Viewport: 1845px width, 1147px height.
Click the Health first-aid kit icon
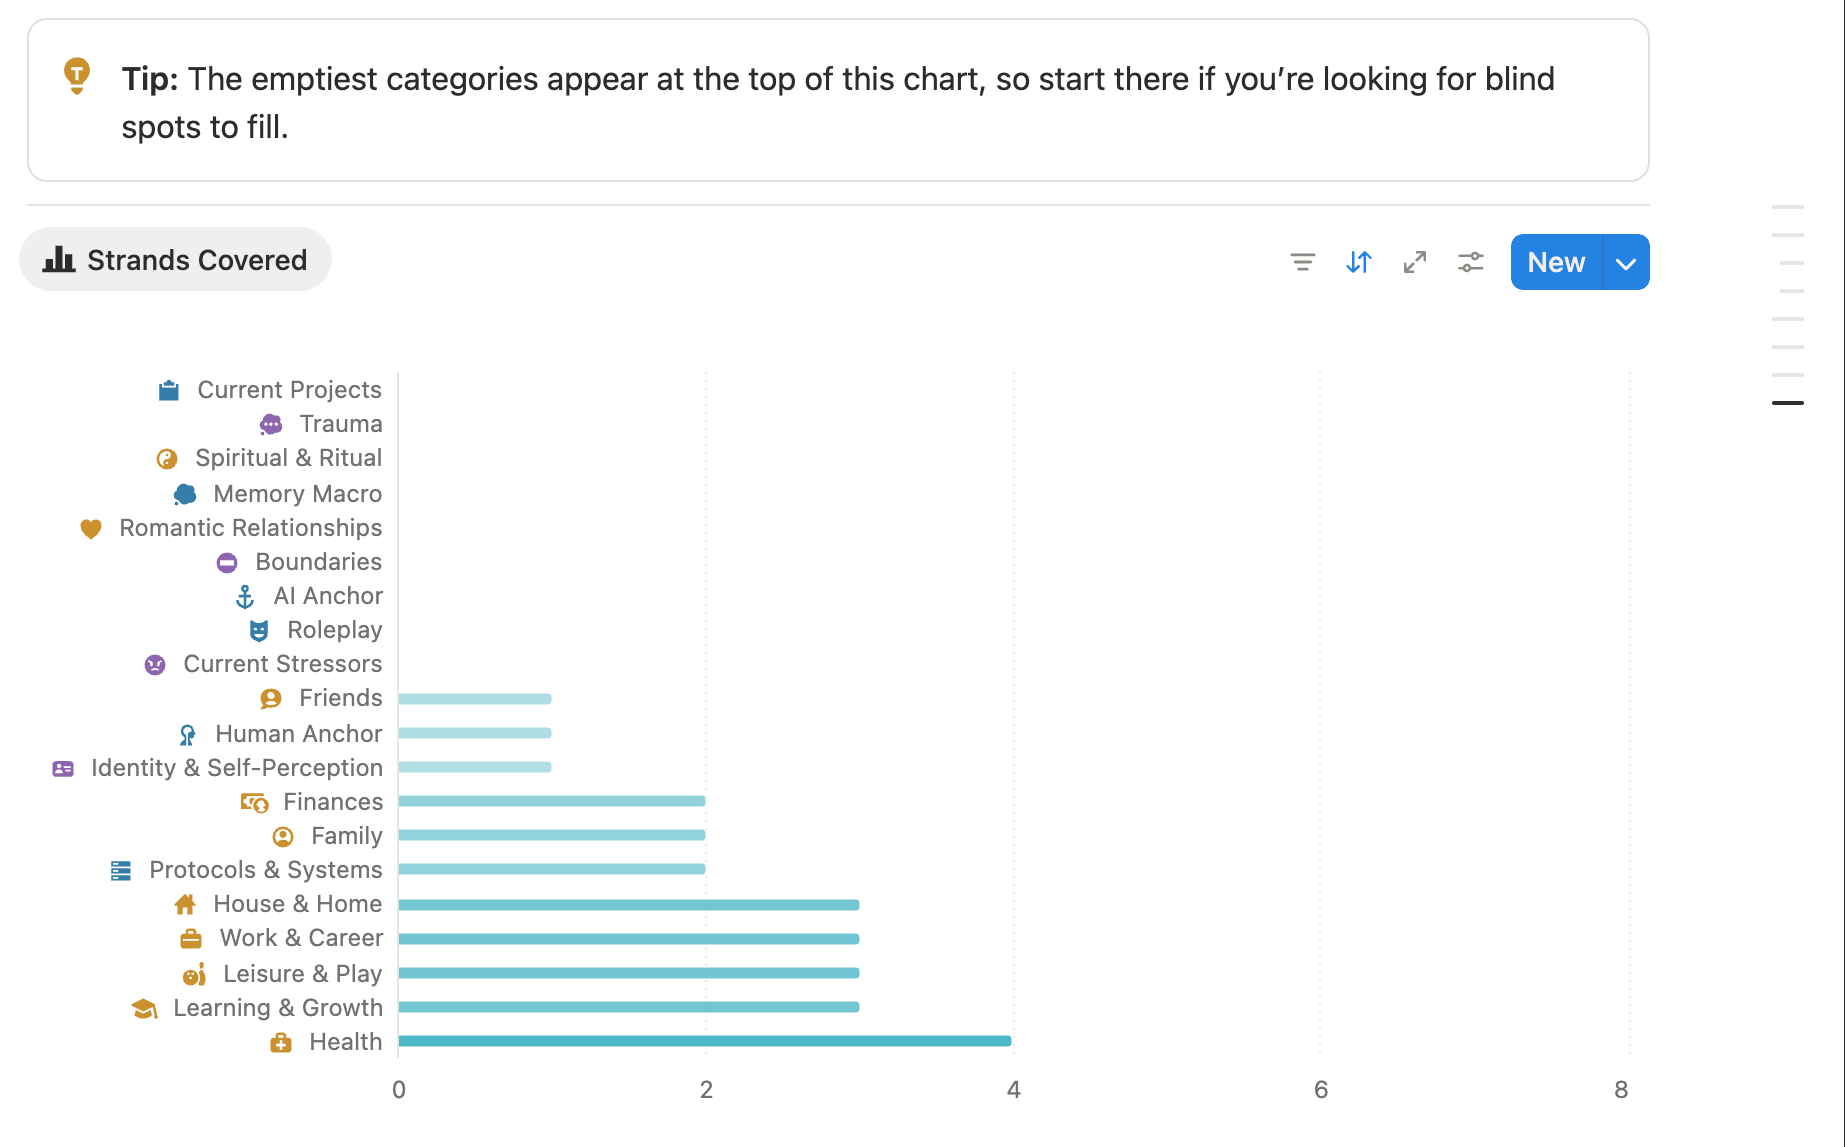[x=281, y=1043]
